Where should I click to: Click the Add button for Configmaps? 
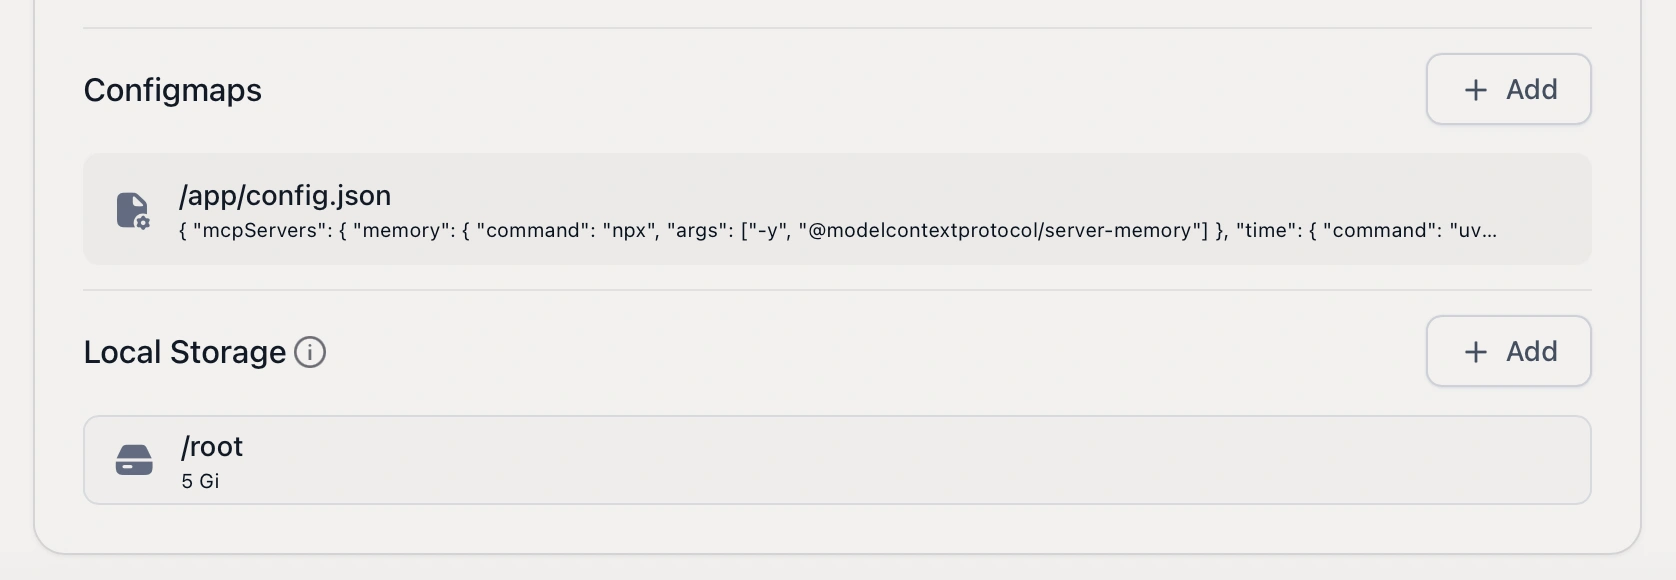pos(1508,90)
